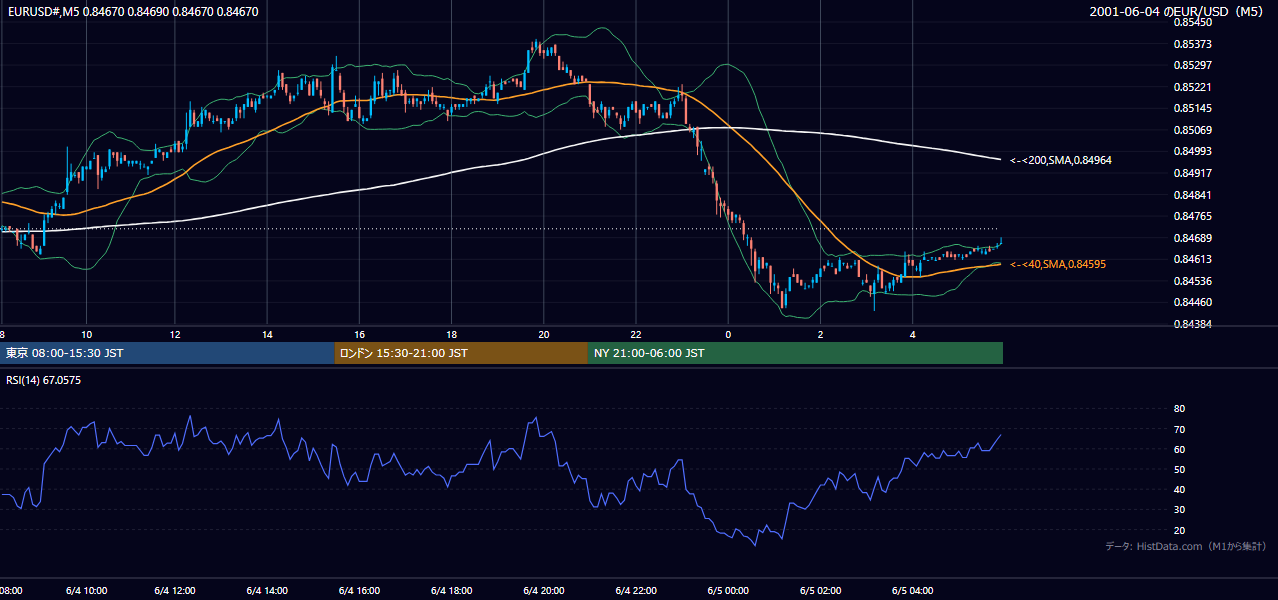The height and width of the screenshot is (600, 1278).
Task: Select the 東京 08:00-15:30 JST session bar
Action: click(x=167, y=353)
